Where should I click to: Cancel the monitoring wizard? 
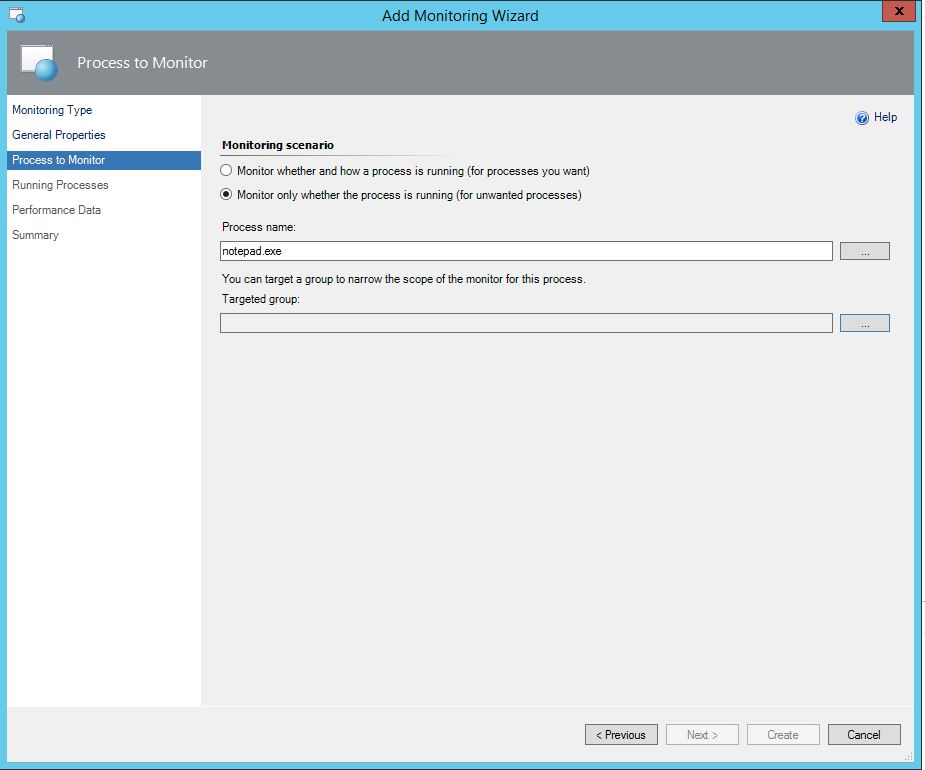(864, 735)
